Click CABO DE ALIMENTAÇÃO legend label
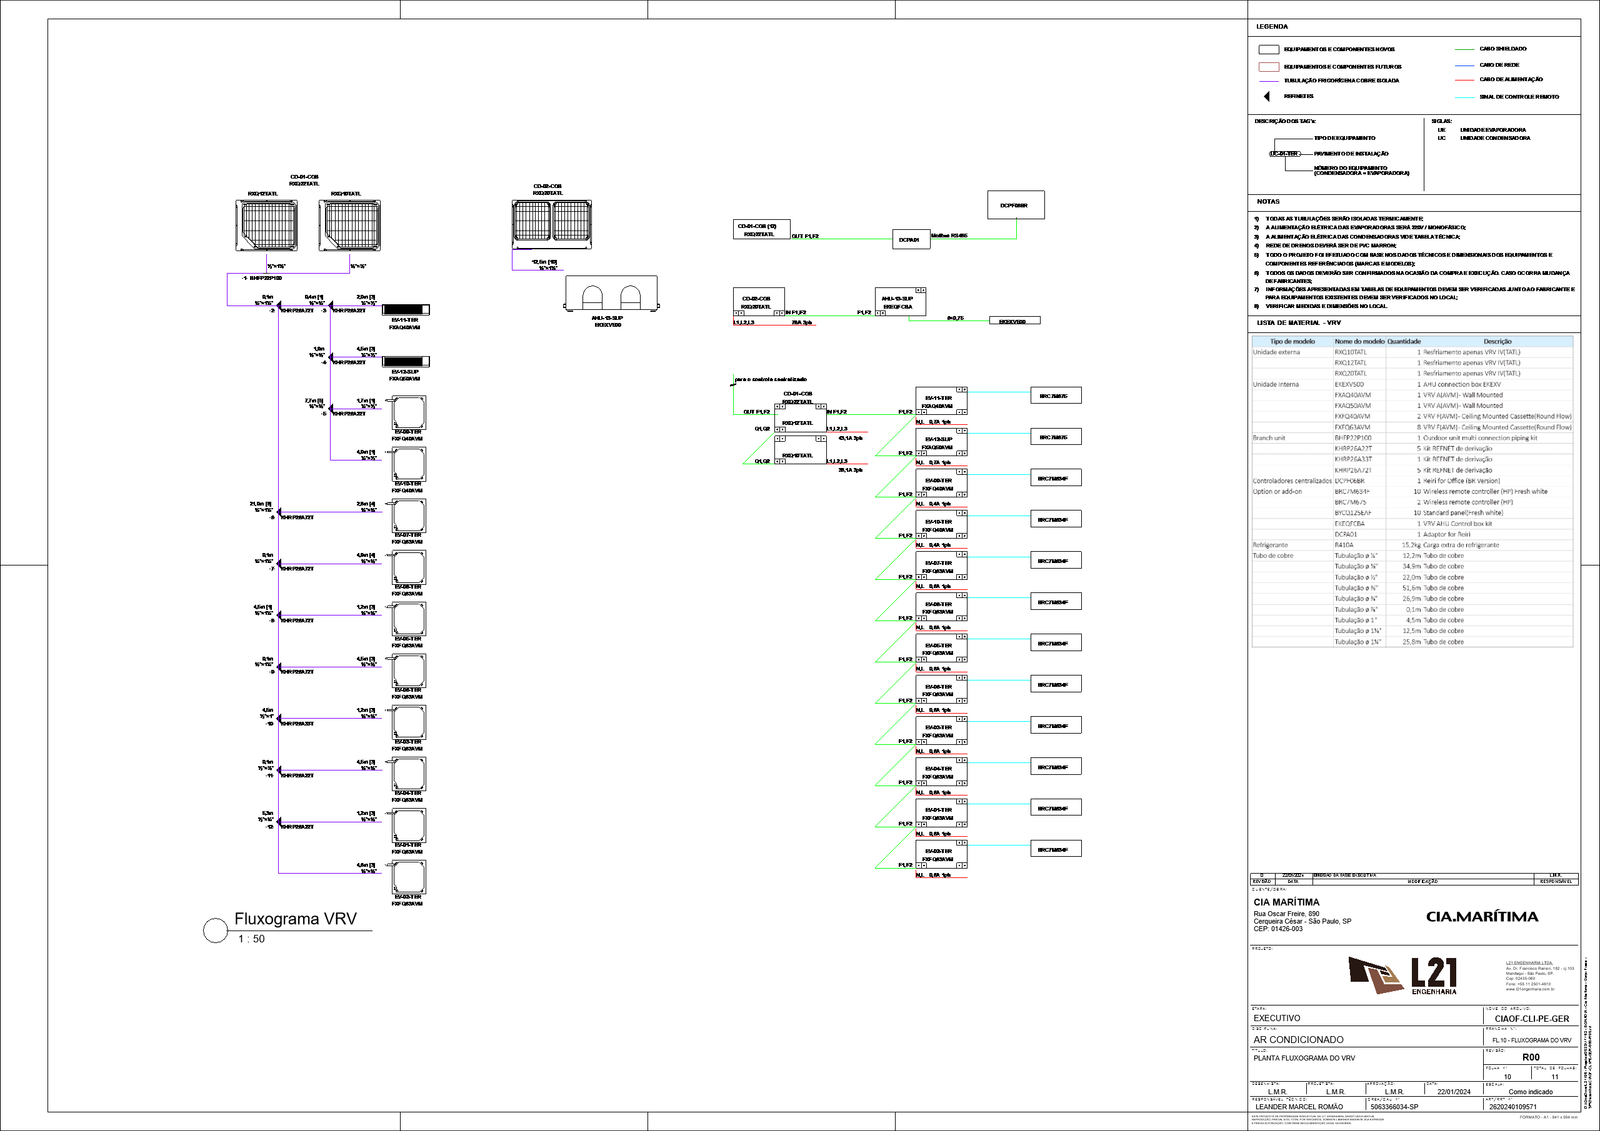Screen dimensions: 1600x1131 point(1511,79)
